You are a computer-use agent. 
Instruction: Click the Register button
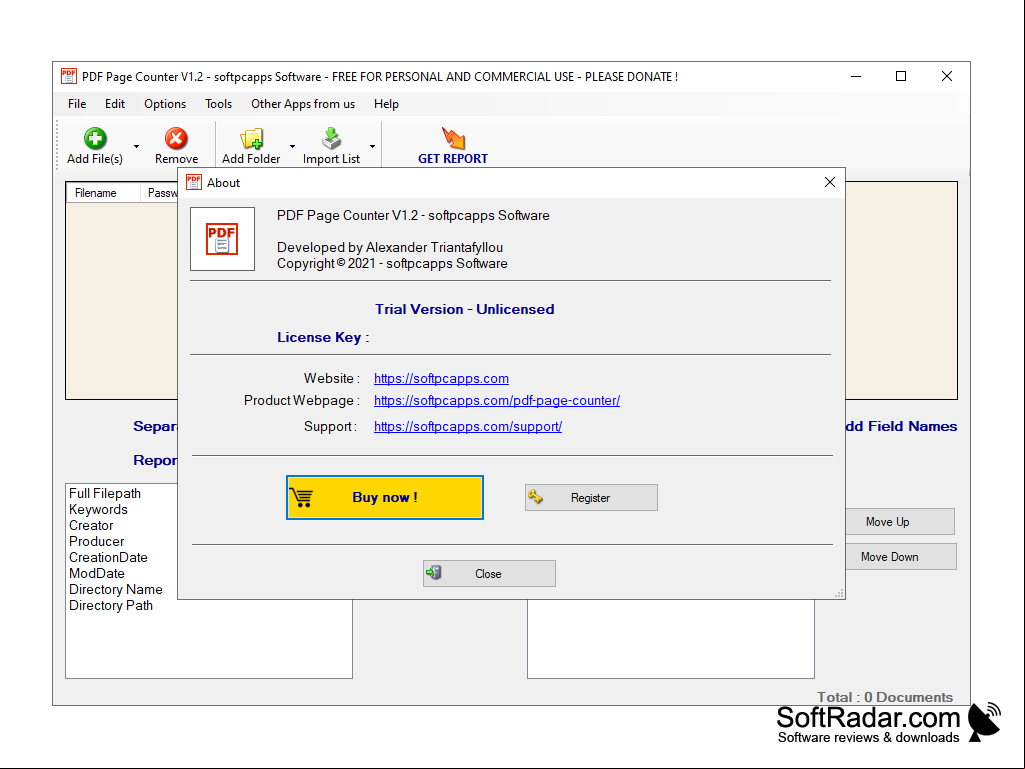pos(591,498)
